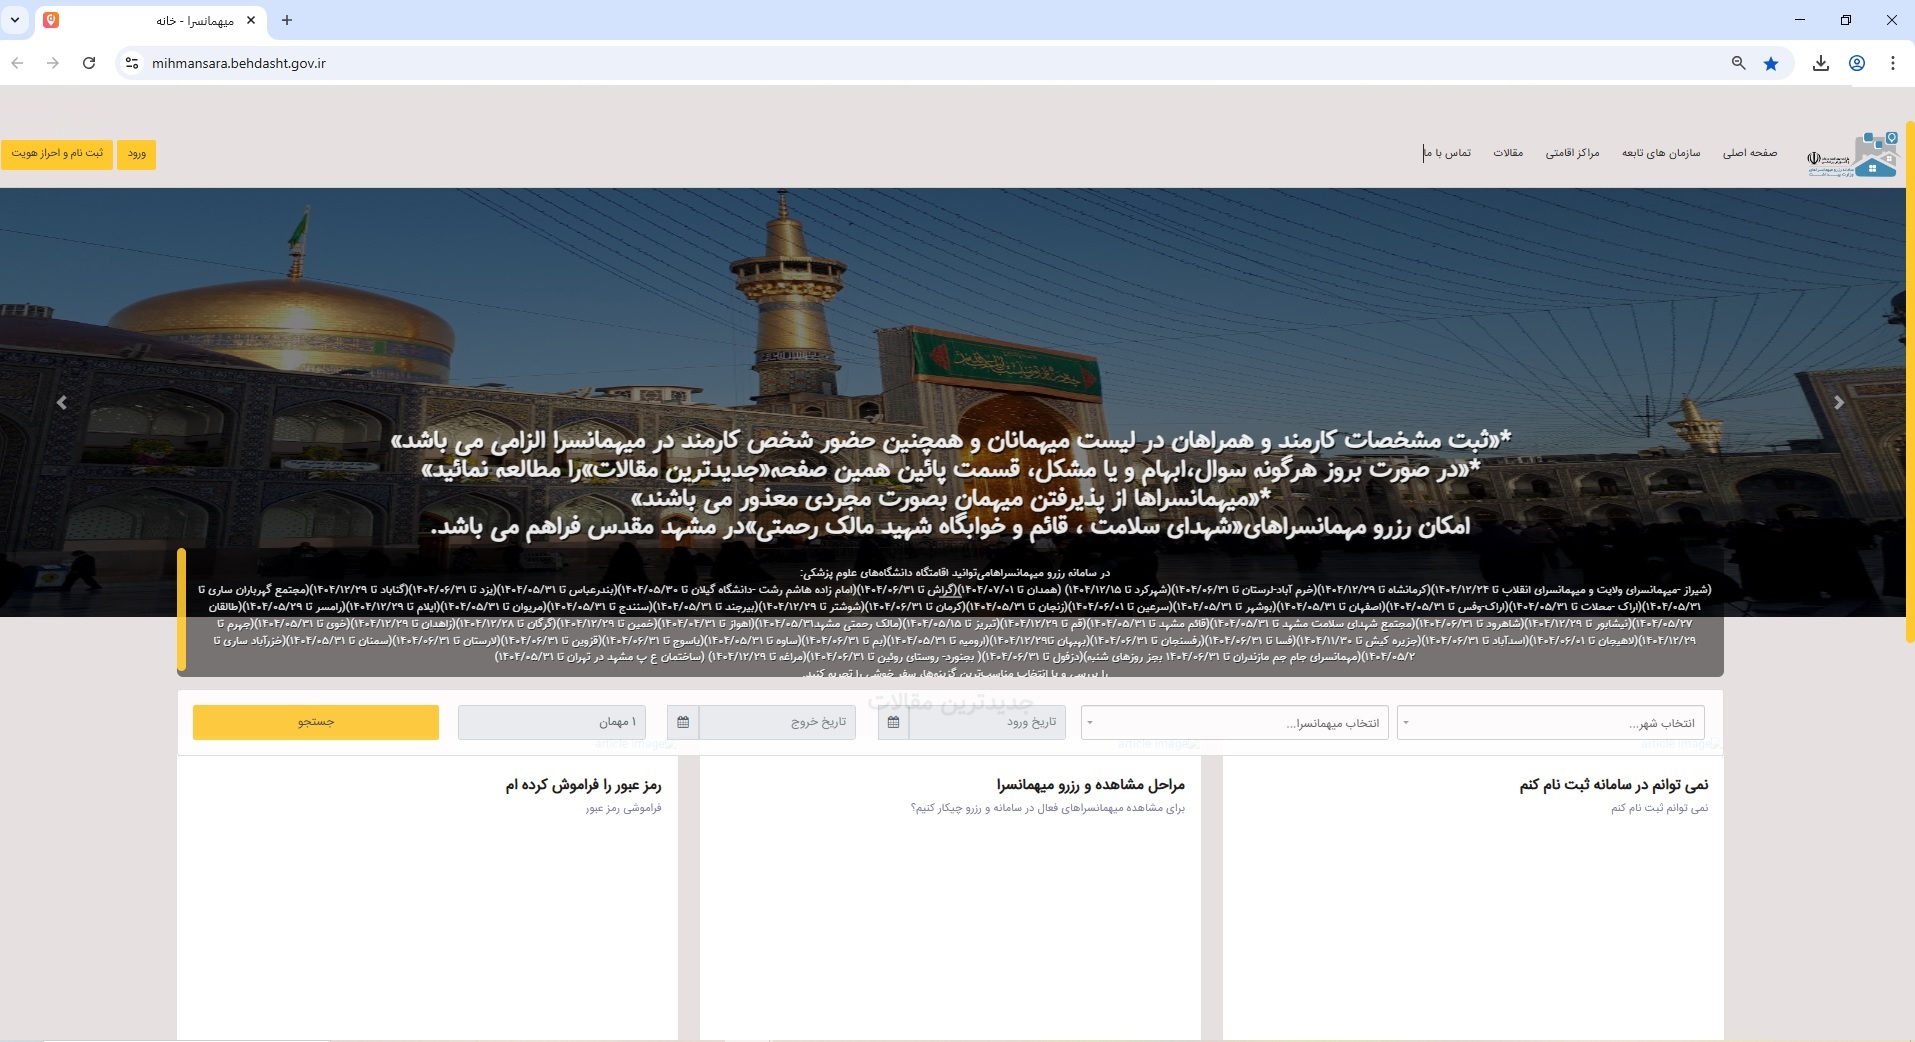Click the yellow جستجو search button

point(316,722)
